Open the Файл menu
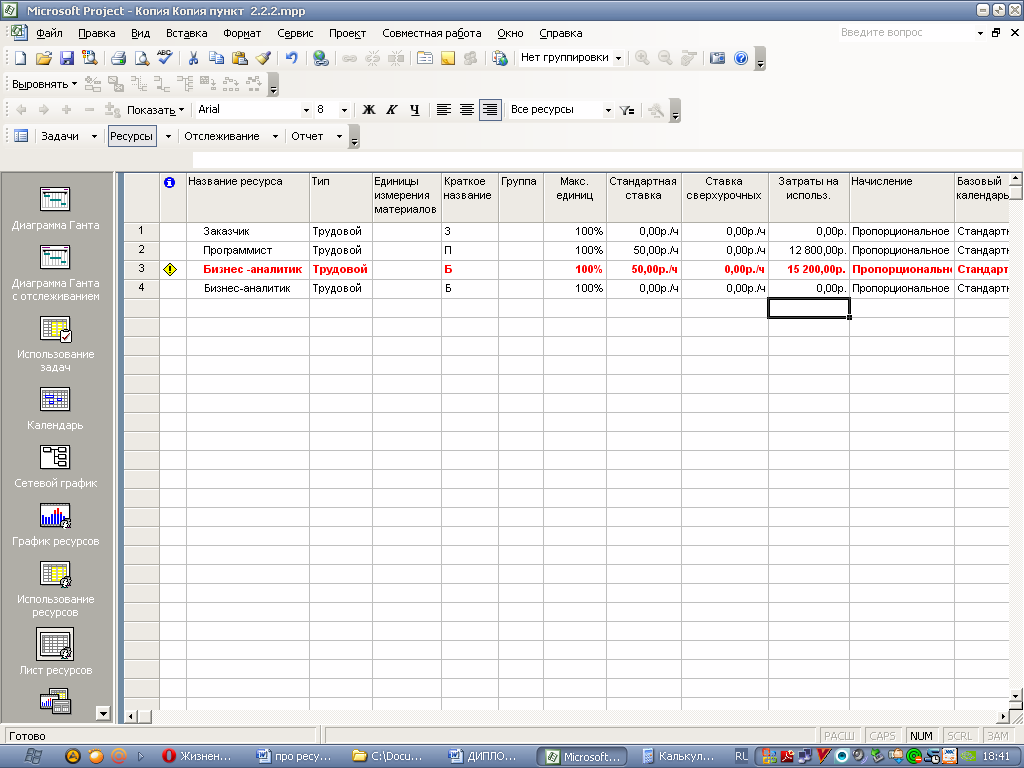Image resolution: width=1024 pixels, height=768 pixels. point(49,33)
